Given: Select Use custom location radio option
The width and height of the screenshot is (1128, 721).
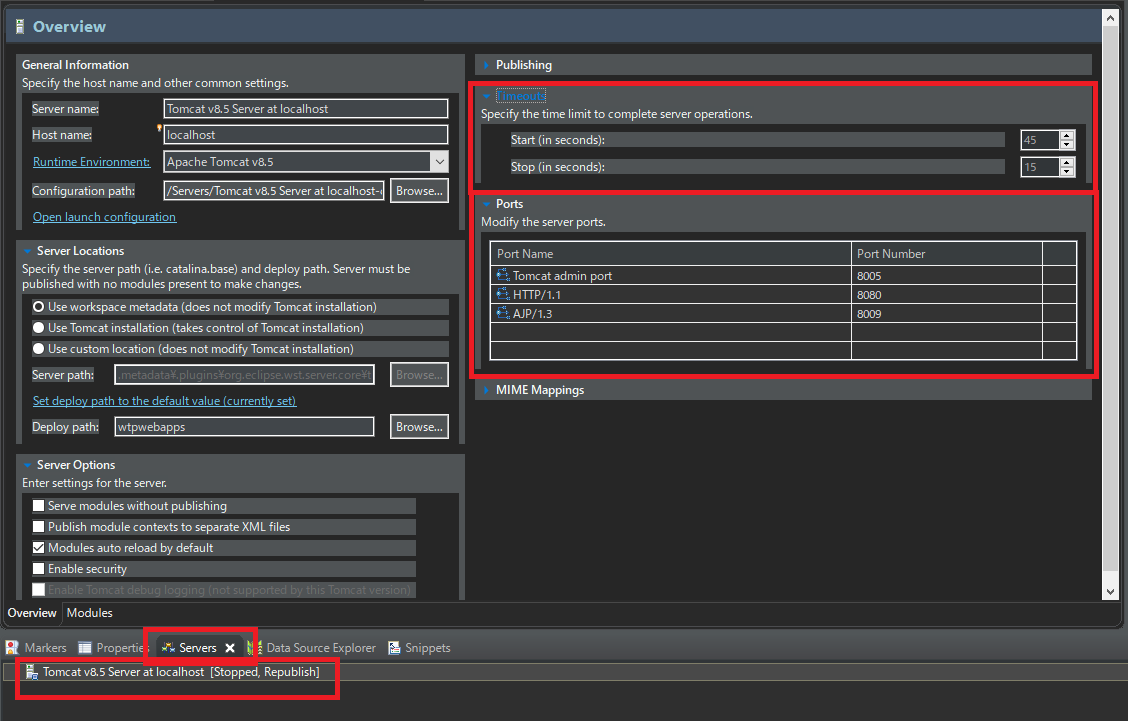Looking at the screenshot, I should (39, 348).
